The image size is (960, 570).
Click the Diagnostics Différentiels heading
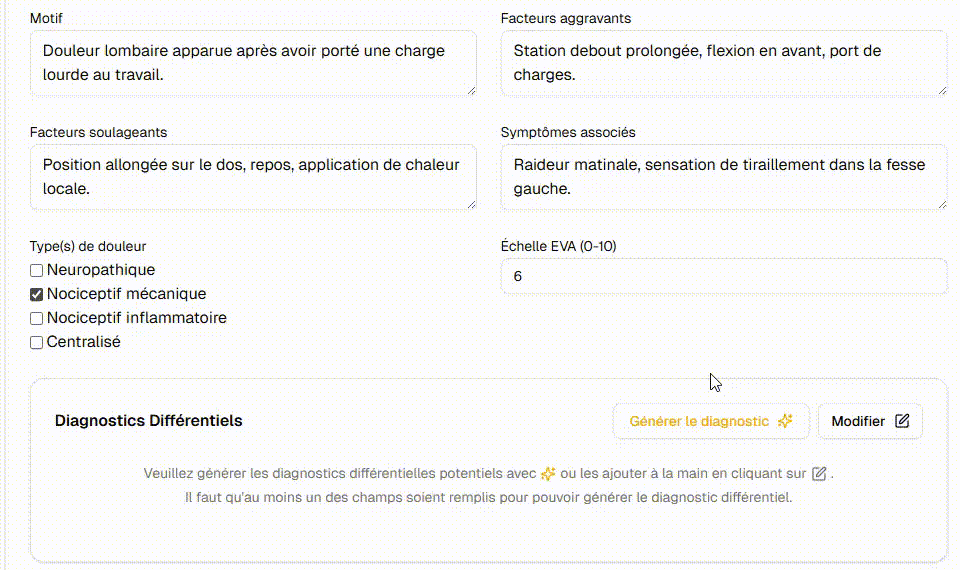click(148, 421)
